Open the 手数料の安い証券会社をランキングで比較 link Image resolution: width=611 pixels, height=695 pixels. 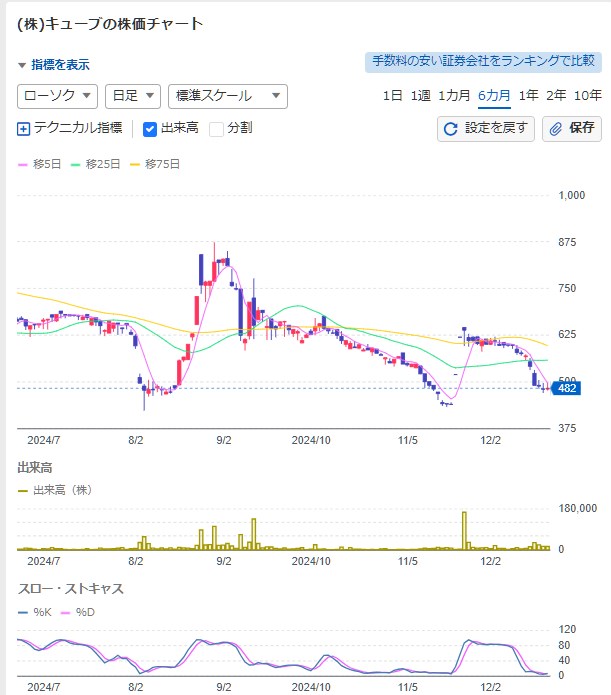(483, 61)
